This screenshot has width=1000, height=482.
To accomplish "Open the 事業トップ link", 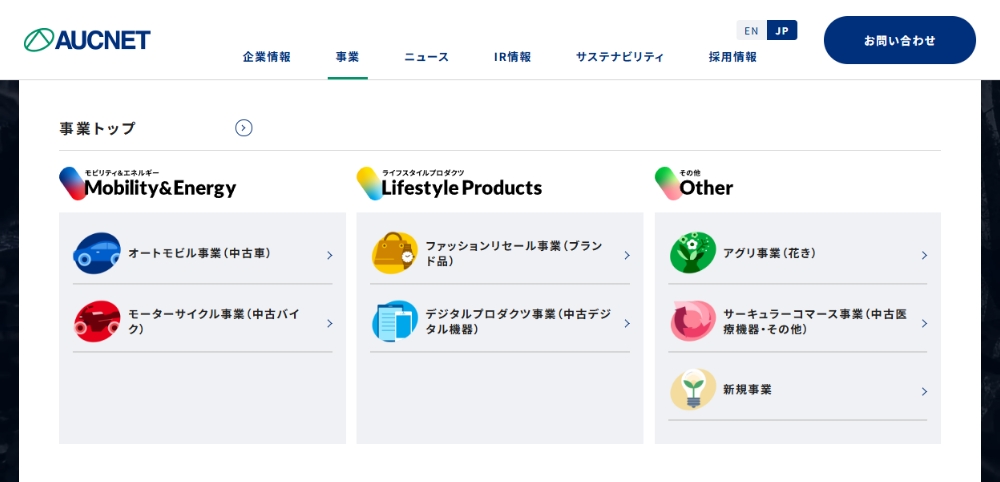I will (x=97, y=128).
